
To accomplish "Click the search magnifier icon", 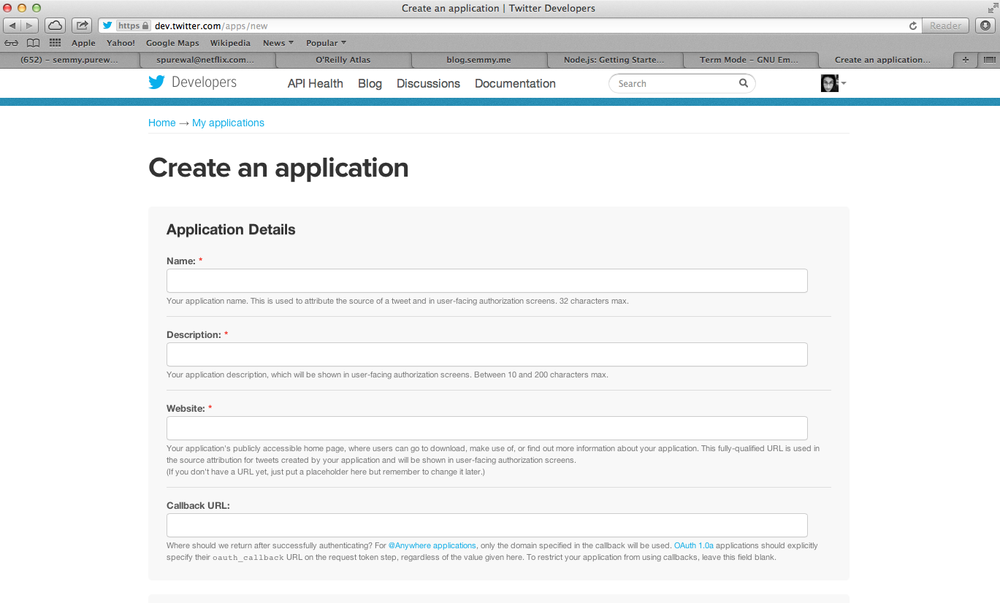I will coord(744,83).
